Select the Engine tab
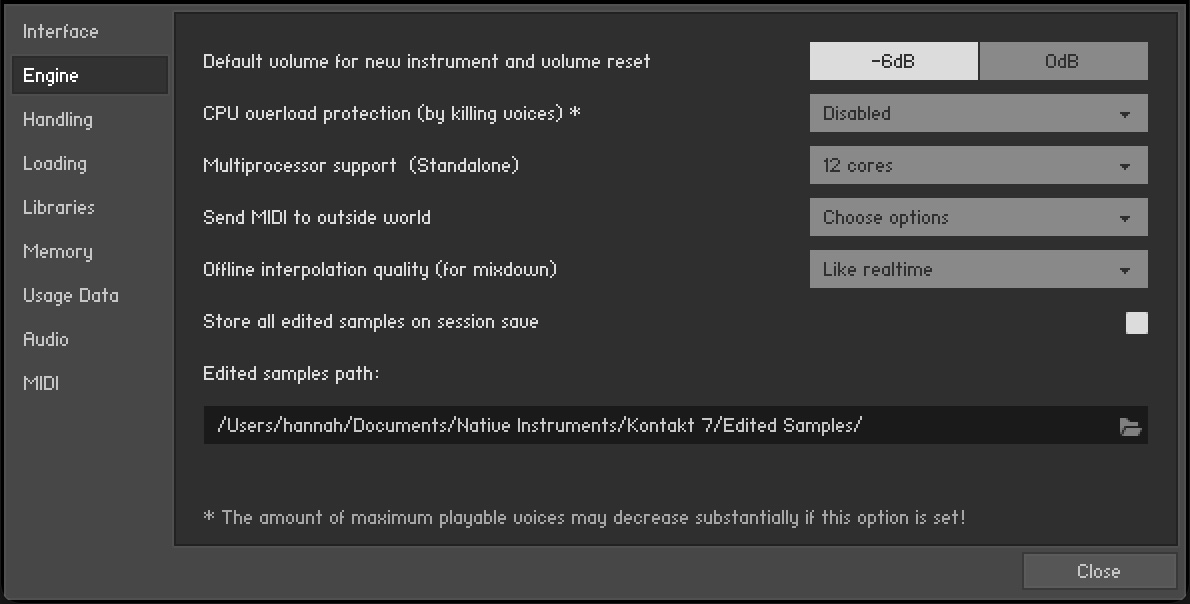Image resolution: width=1190 pixels, height=604 pixels. pos(51,76)
